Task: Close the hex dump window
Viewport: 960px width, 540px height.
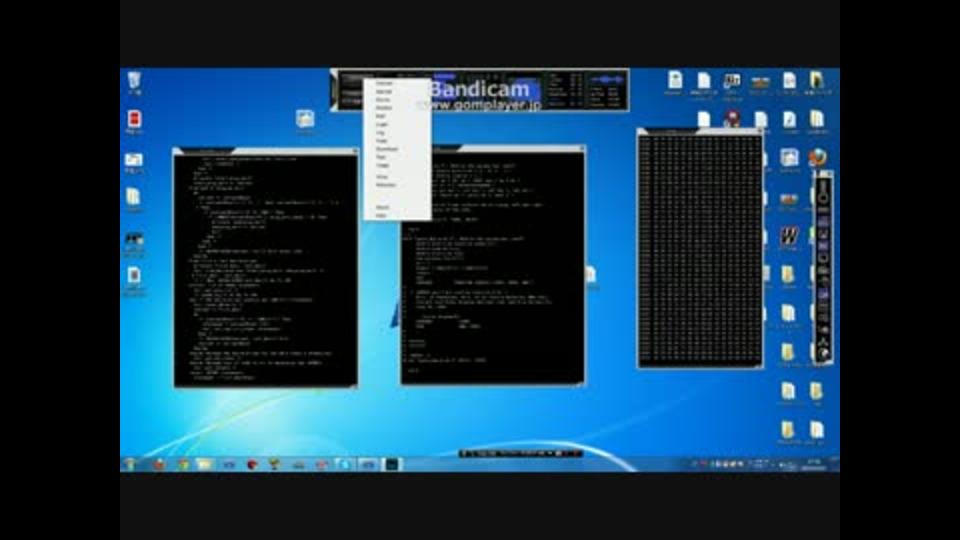Action: pyautogui.click(x=760, y=131)
